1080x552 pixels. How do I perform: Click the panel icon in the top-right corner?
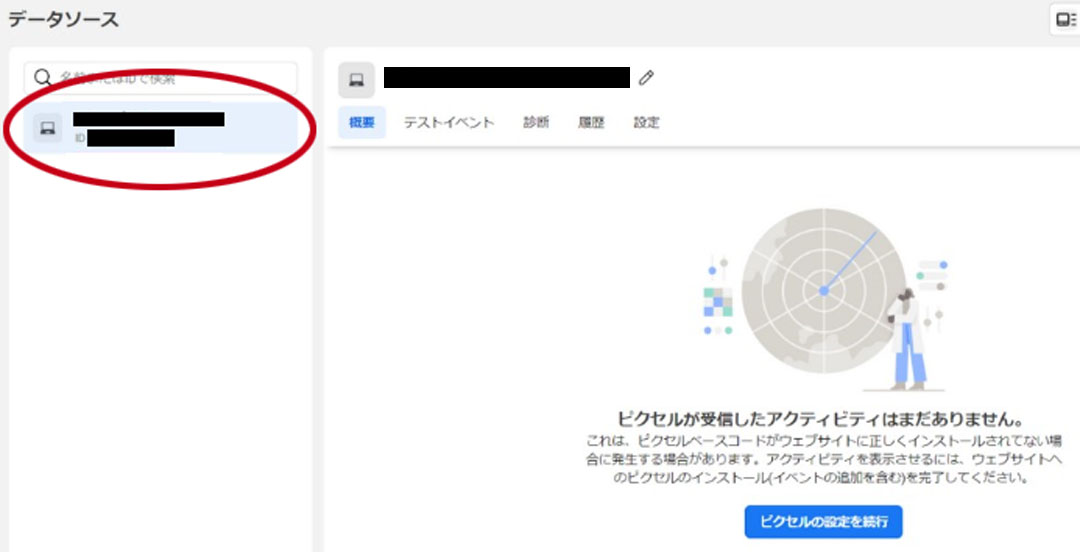[x=1064, y=19]
